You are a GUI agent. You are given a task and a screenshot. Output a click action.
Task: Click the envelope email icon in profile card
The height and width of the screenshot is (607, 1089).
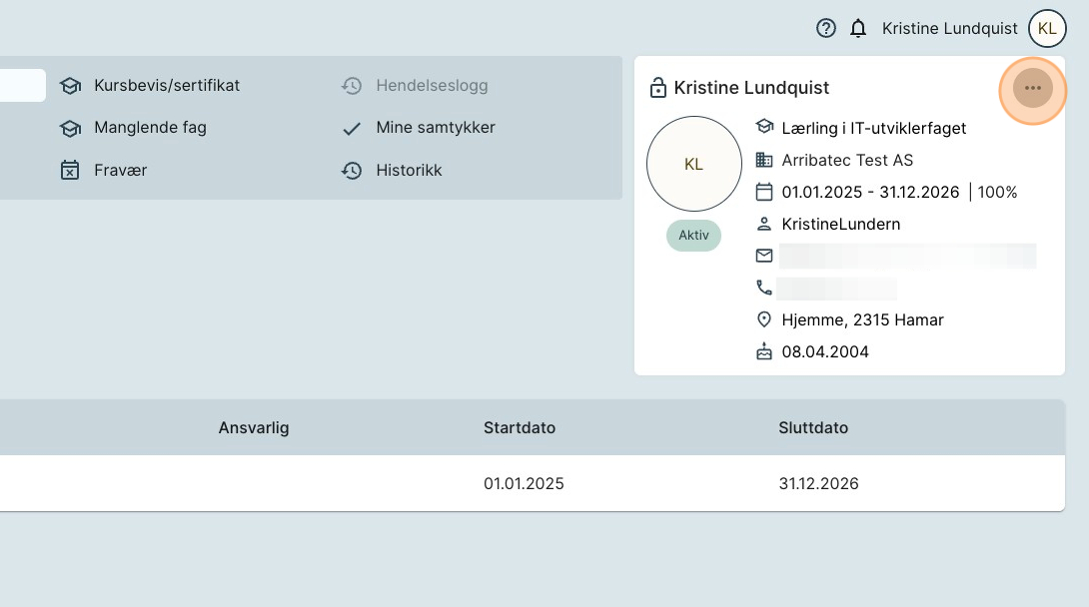tap(764, 256)
